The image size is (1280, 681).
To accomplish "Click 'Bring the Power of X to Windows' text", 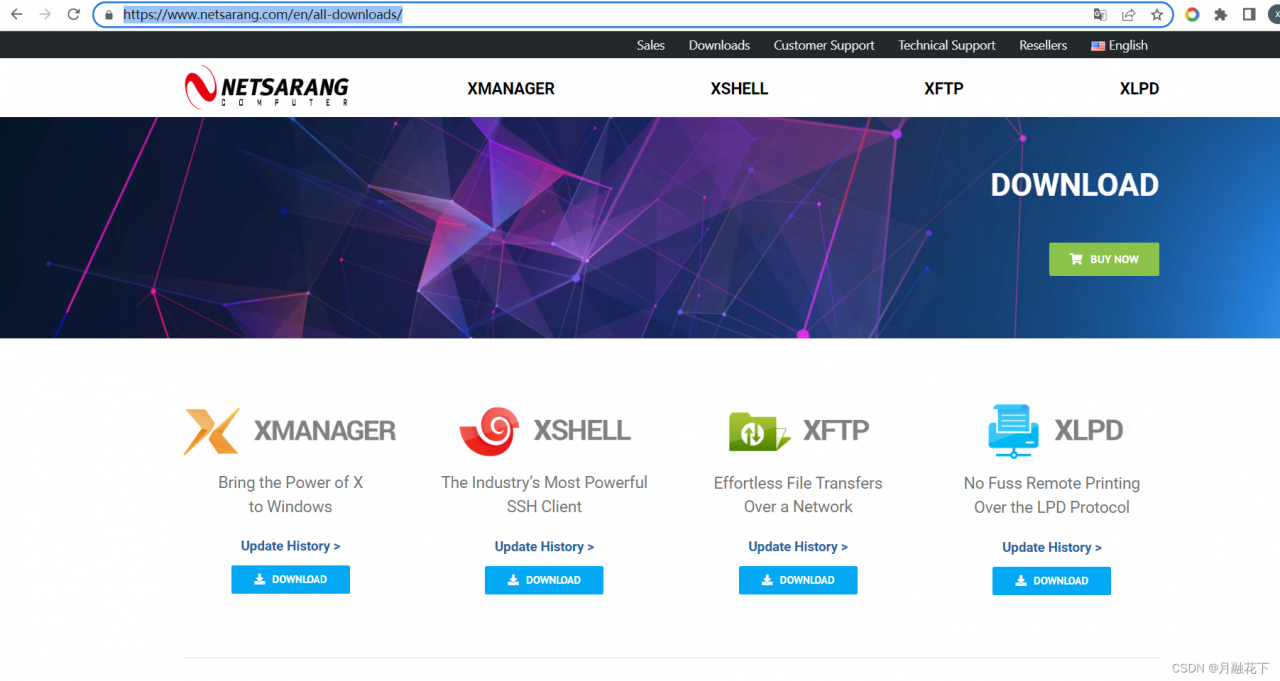I will (x=291, y=494).
